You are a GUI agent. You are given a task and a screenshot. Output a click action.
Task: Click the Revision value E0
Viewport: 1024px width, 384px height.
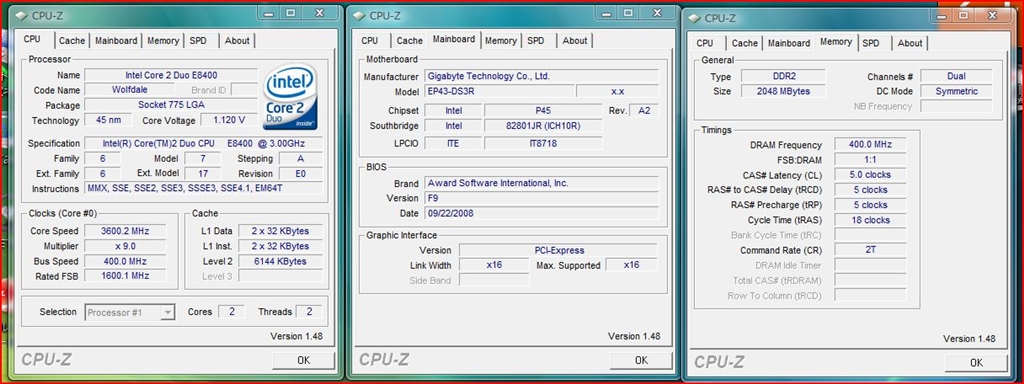tap(300, 174)
